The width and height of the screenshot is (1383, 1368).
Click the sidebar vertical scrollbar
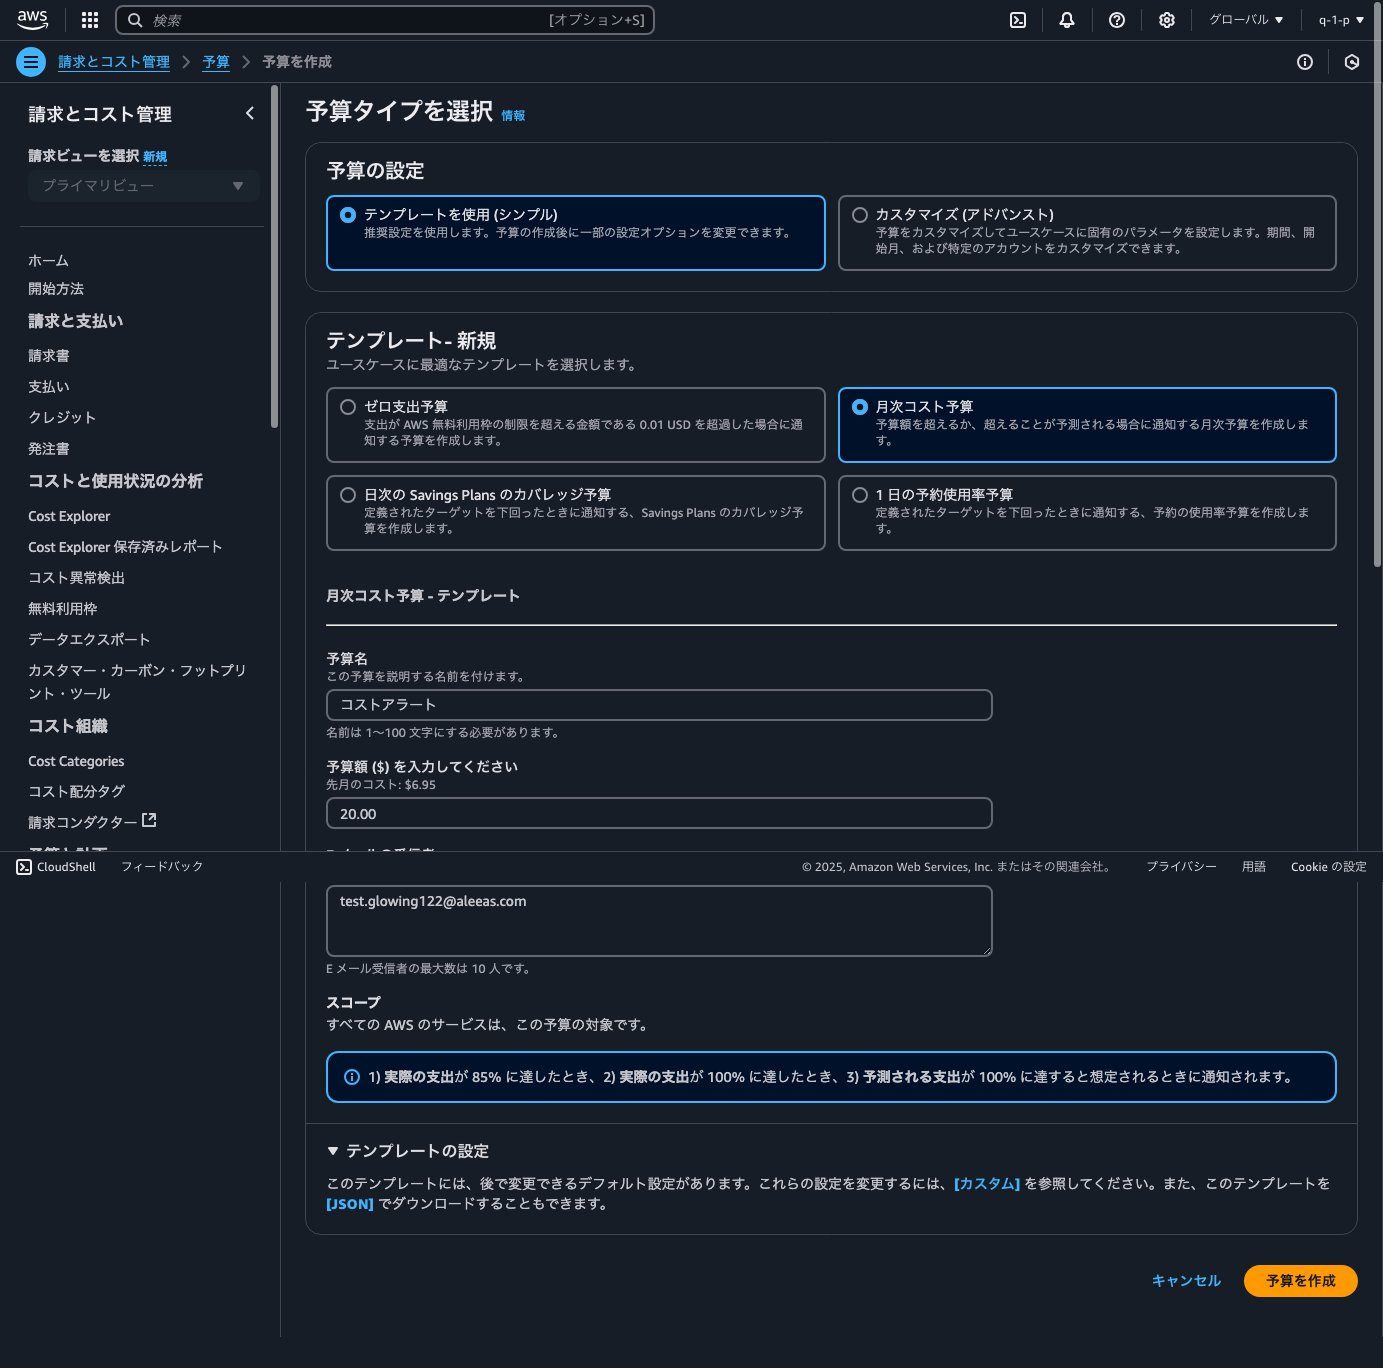274,257
